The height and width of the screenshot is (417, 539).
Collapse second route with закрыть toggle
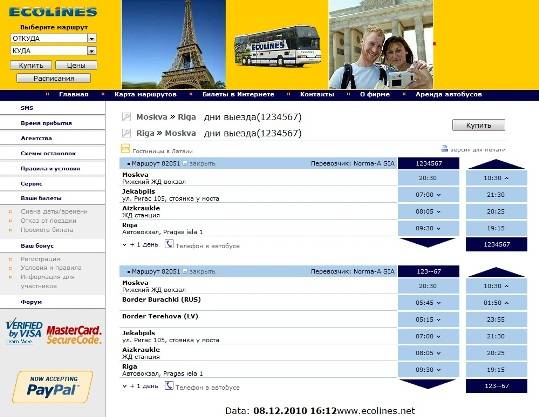199,272
